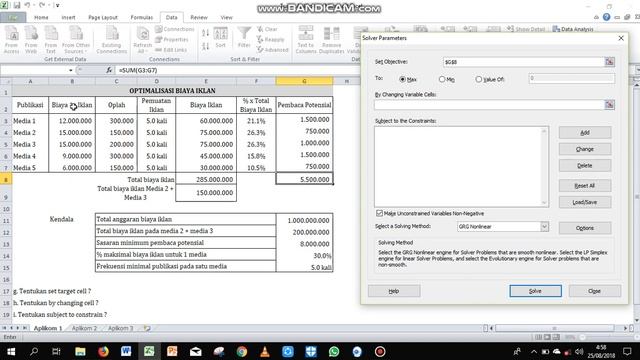Select the Min radio button

click(442, 79)
